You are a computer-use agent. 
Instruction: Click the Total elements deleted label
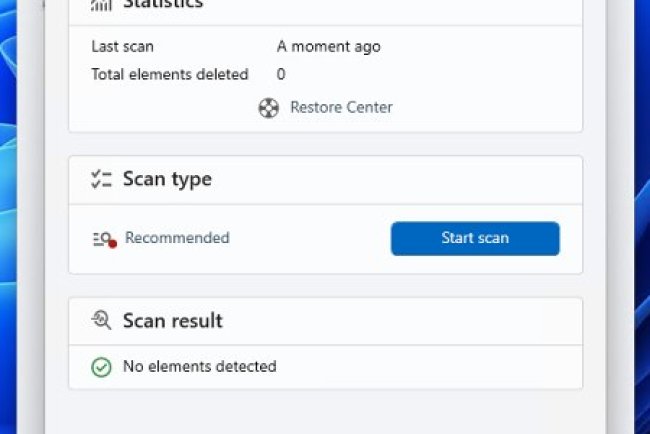[169, 74]
